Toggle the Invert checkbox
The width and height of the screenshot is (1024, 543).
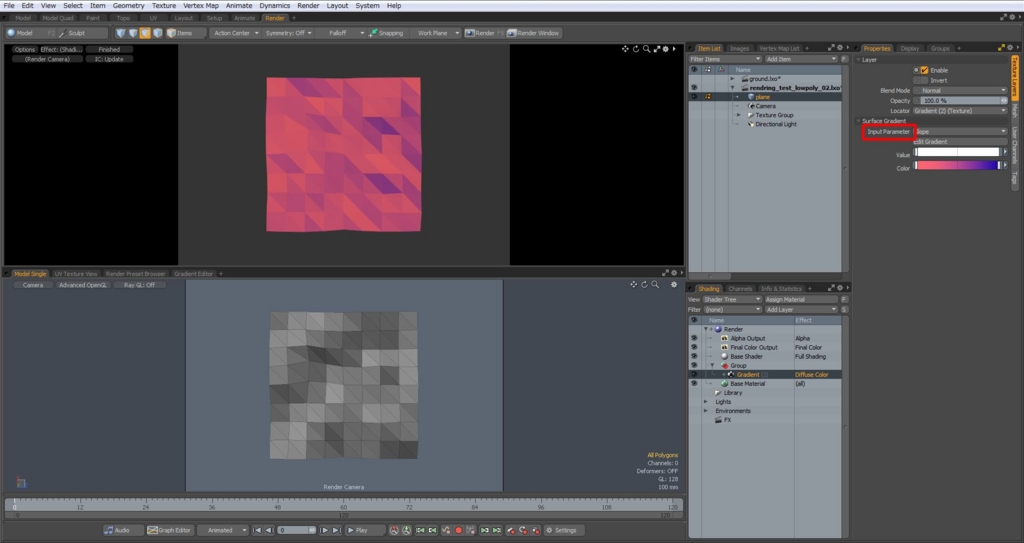(x=924, y=80)
